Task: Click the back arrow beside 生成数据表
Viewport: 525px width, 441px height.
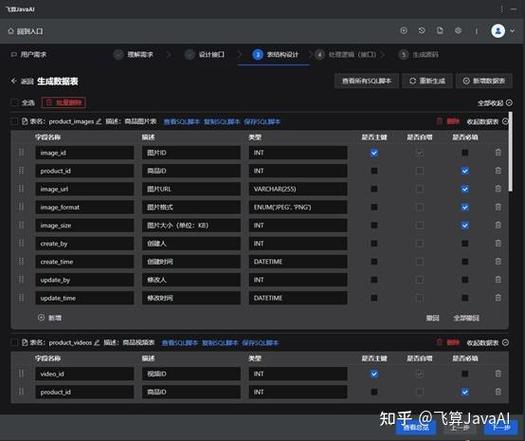Action: tap(13, 81)
